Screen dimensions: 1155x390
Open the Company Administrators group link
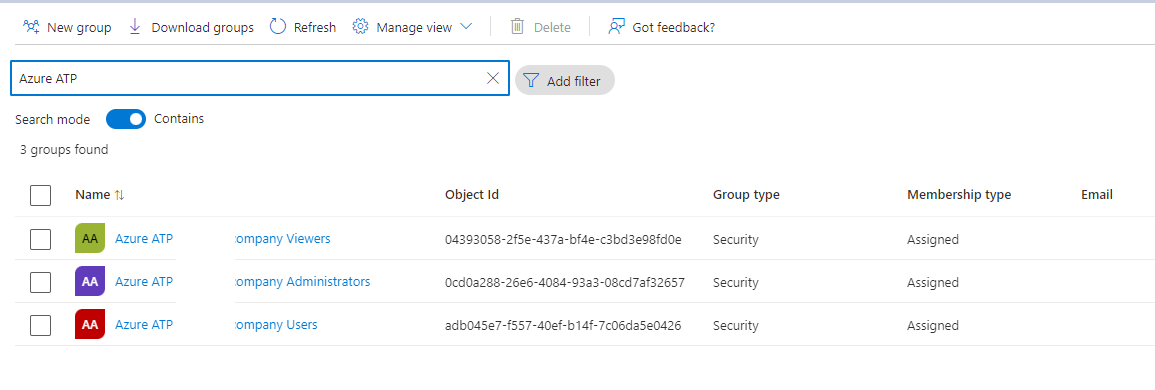click(301, 281)
